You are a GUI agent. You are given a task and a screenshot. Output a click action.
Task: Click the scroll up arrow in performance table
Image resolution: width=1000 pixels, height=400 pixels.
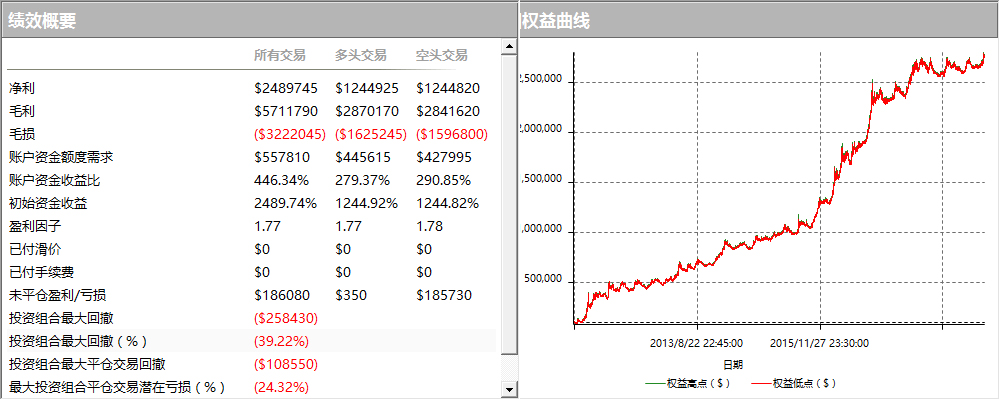(x=509, y=46)
